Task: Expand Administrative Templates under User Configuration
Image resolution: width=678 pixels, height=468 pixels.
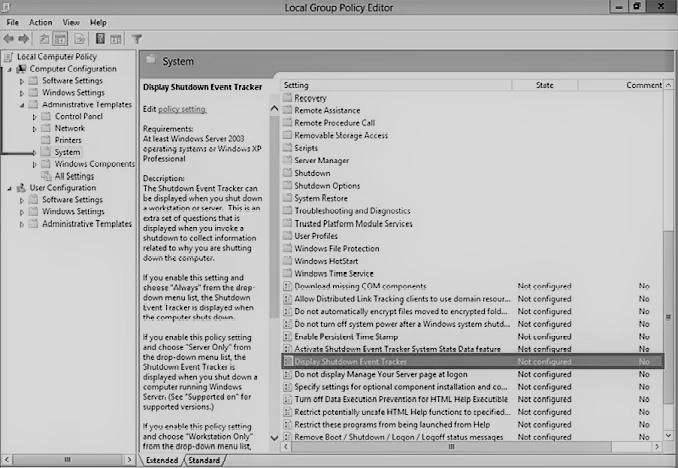Action: (x=22, y=224)
